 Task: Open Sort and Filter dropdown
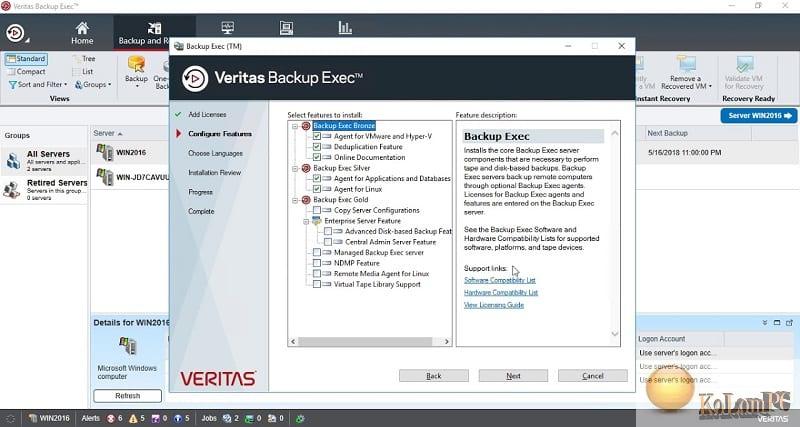tap(38, 85)
